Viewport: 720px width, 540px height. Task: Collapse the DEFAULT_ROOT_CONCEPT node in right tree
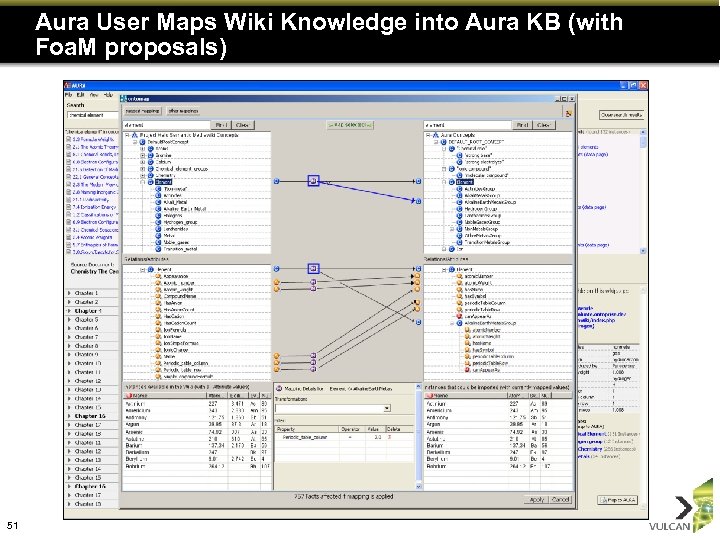click(x=436, y=142)
